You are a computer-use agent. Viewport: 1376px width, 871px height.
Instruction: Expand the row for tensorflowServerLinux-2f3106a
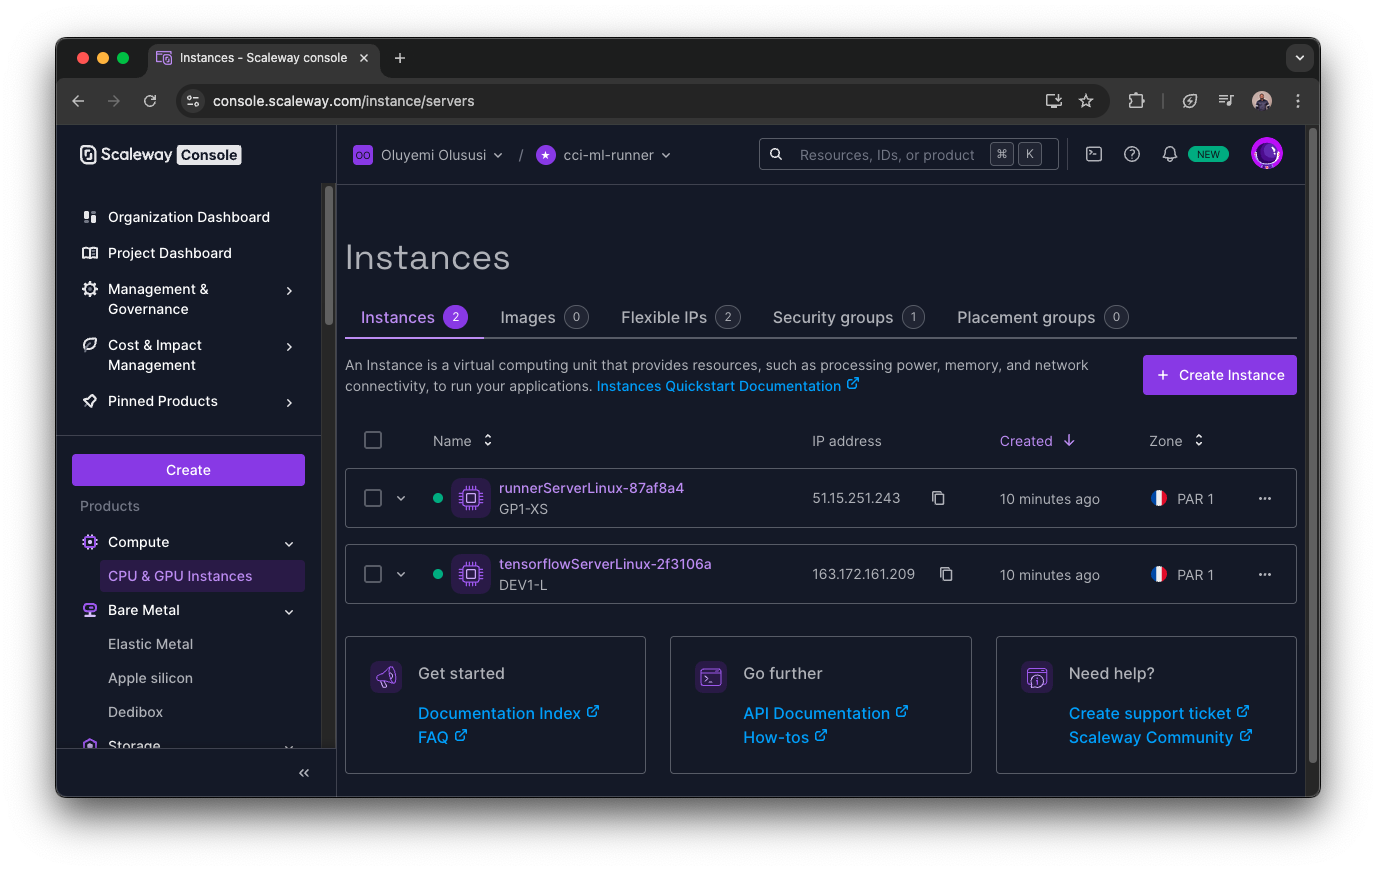(401, 574)
